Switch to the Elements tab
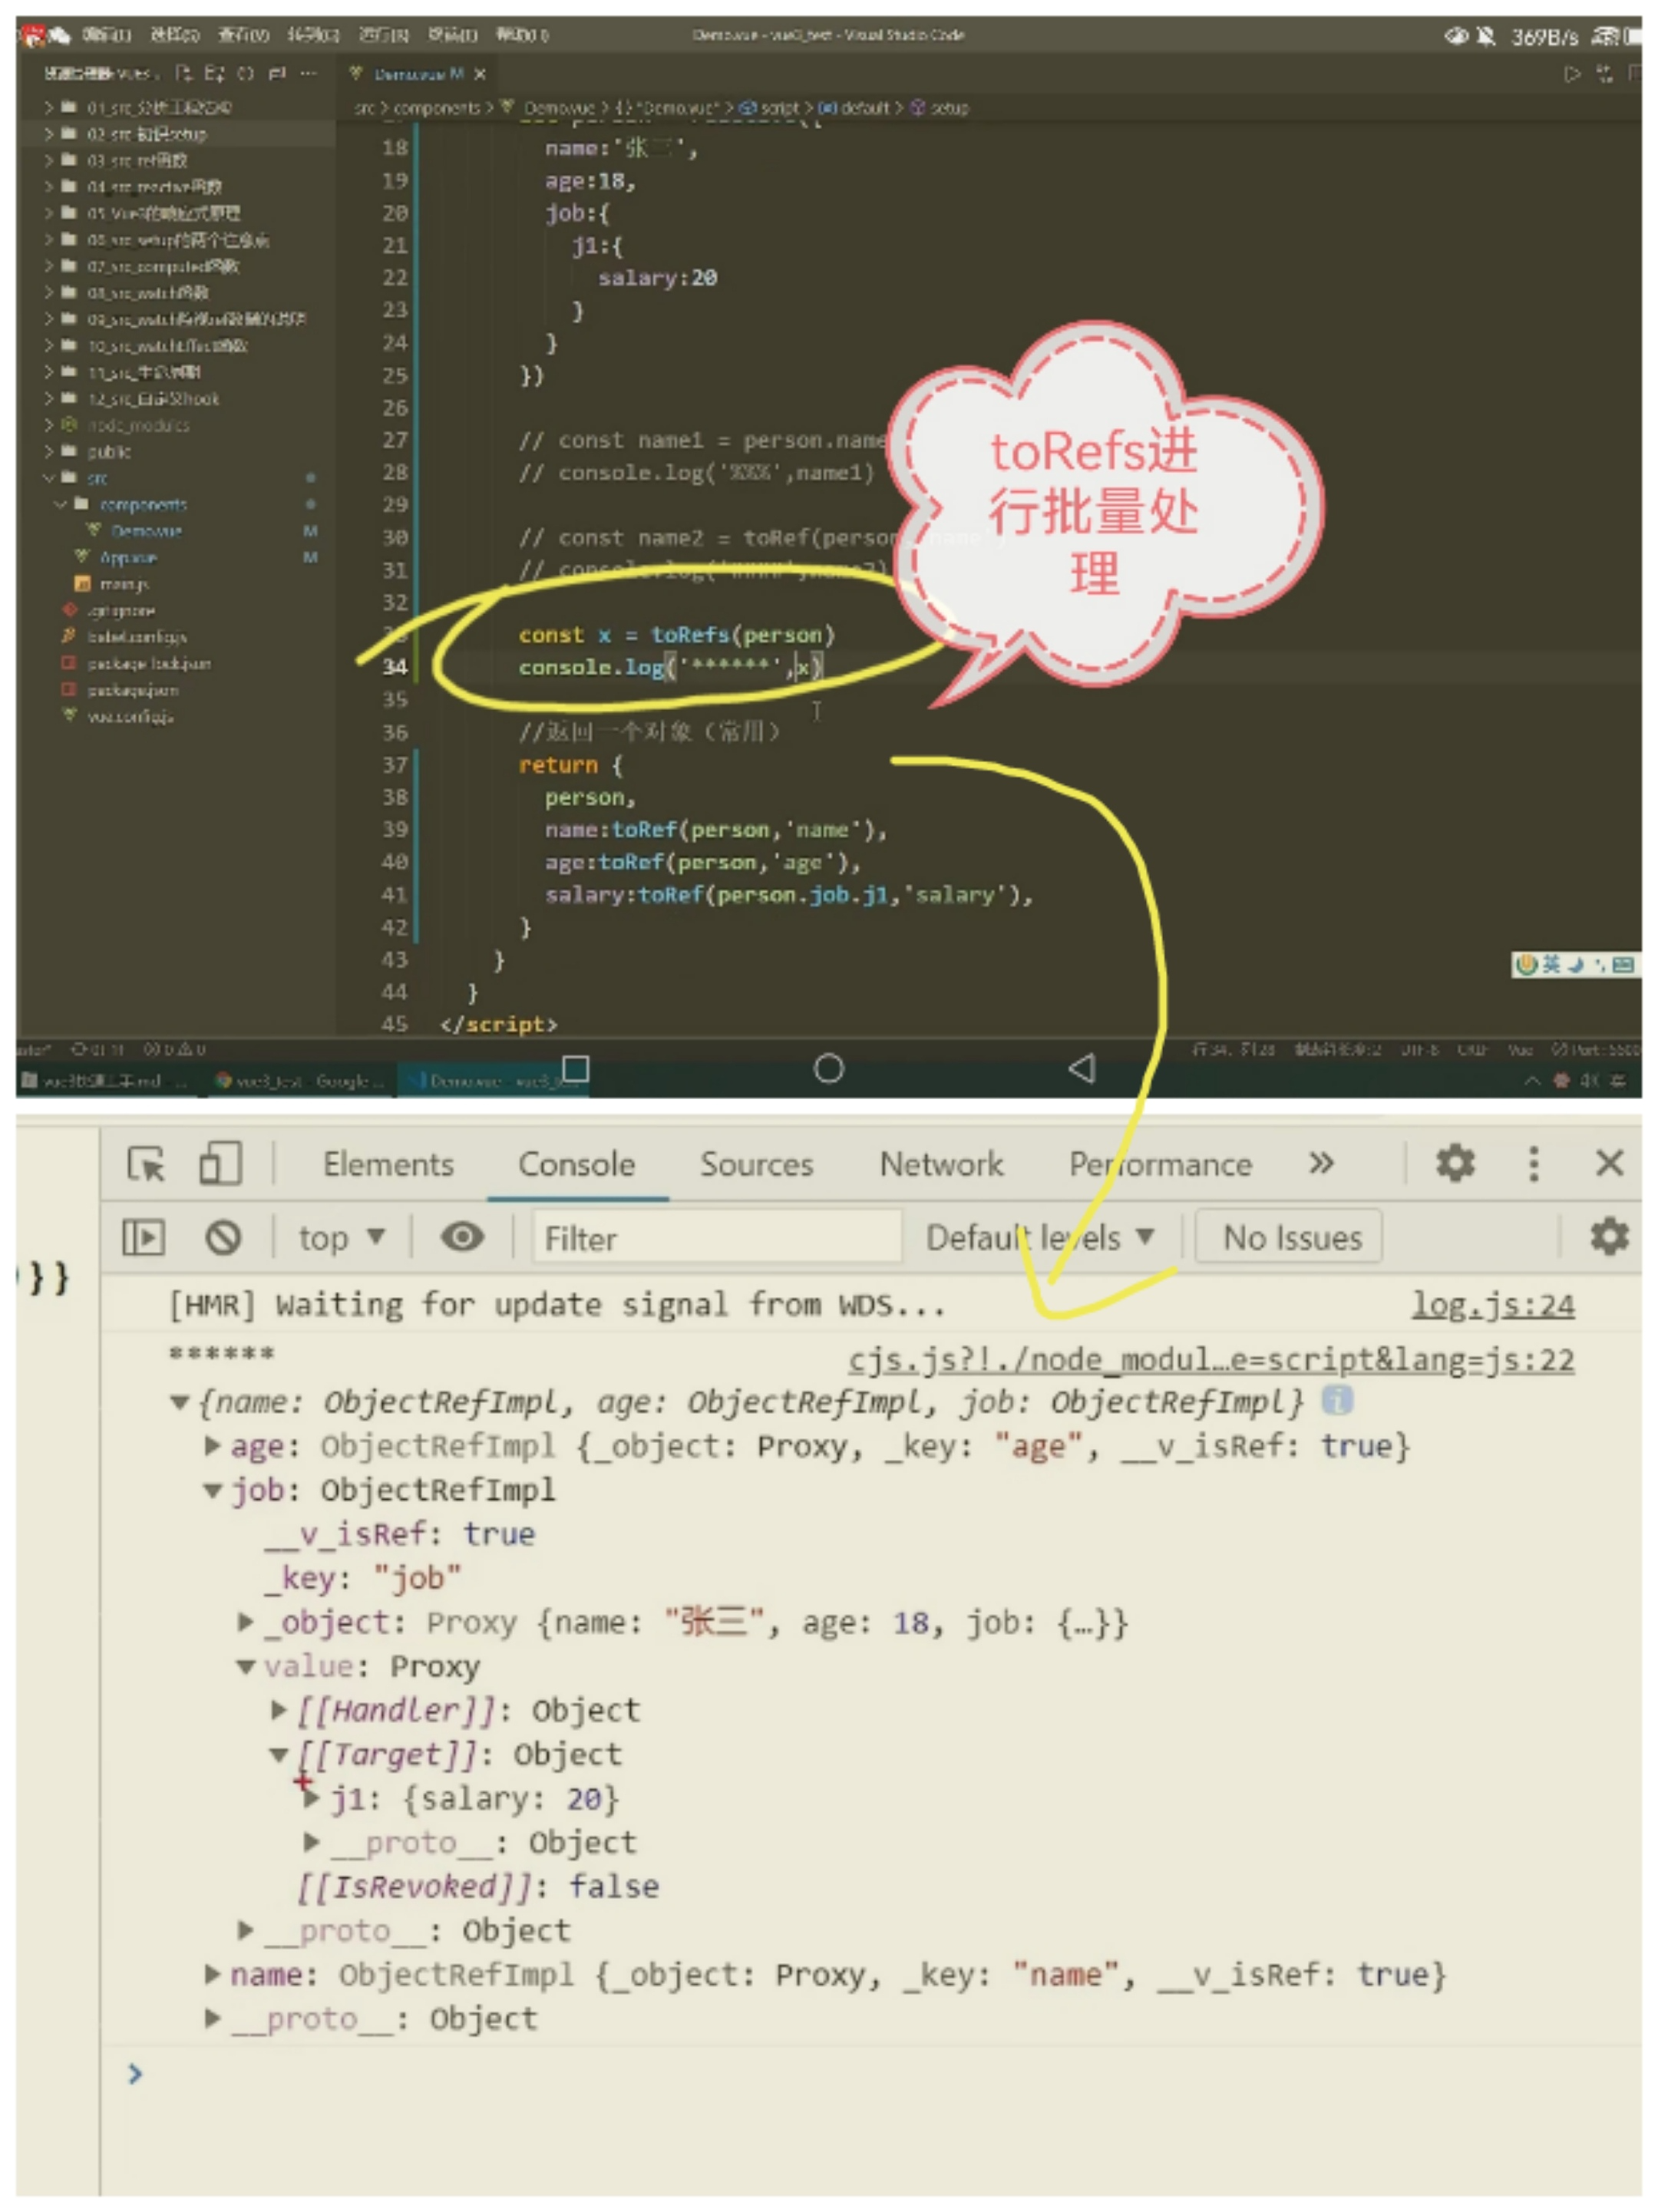1658x2212 pixels. pos(388,1164)
